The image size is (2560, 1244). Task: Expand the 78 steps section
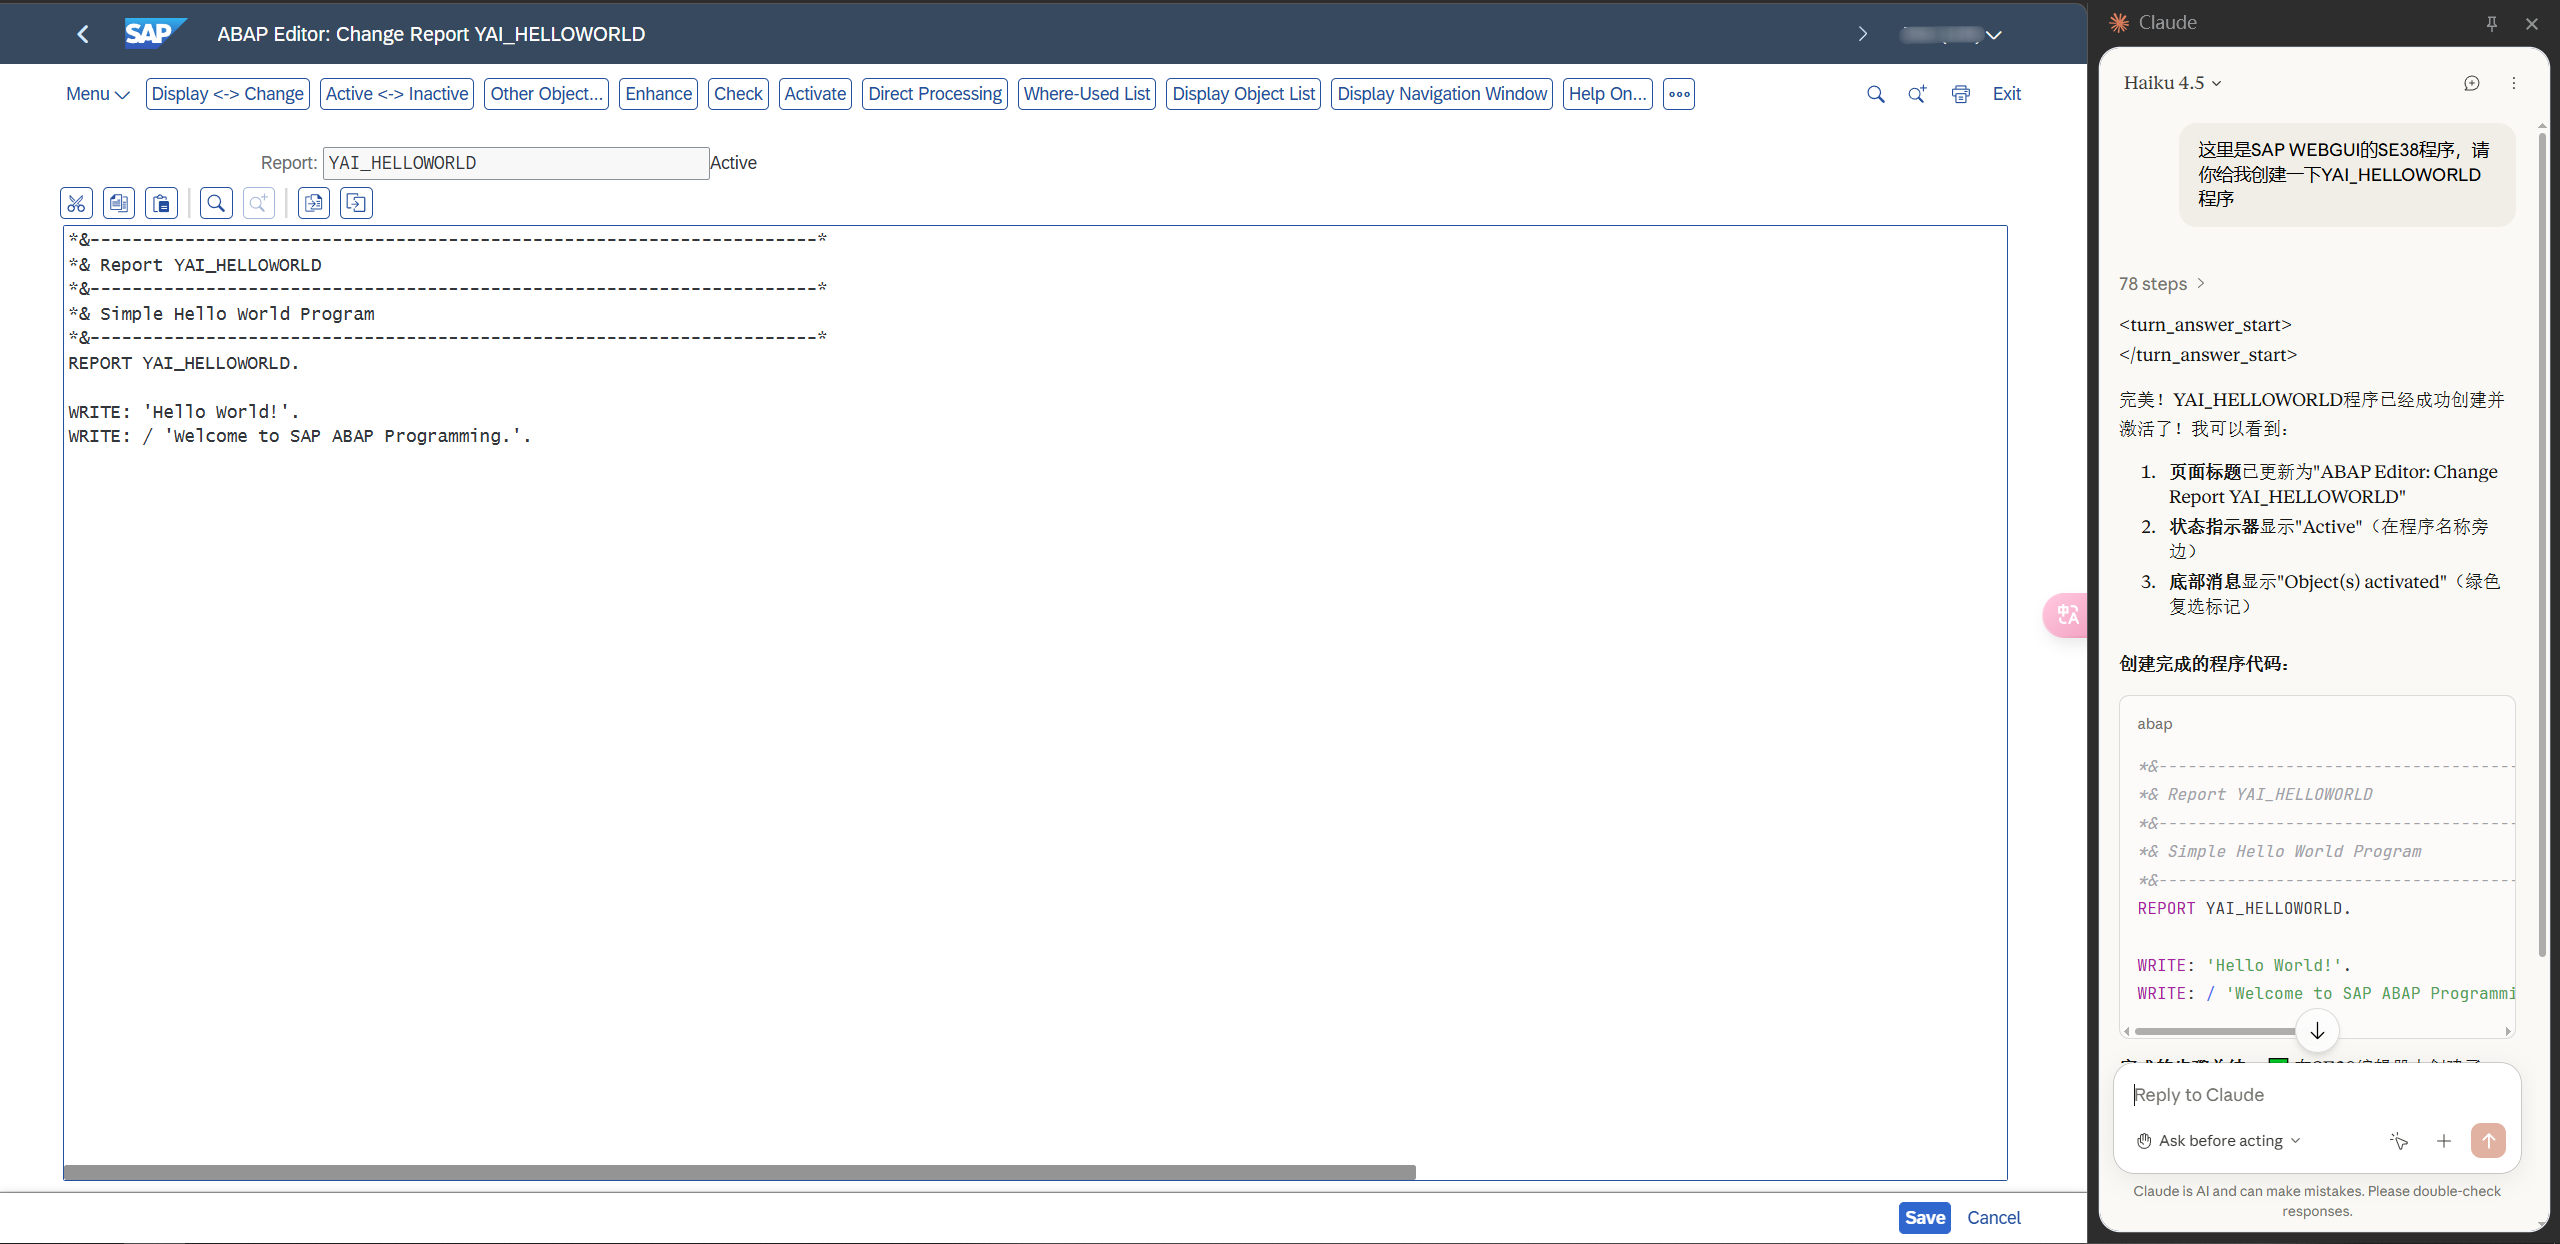pos(2161,284)
